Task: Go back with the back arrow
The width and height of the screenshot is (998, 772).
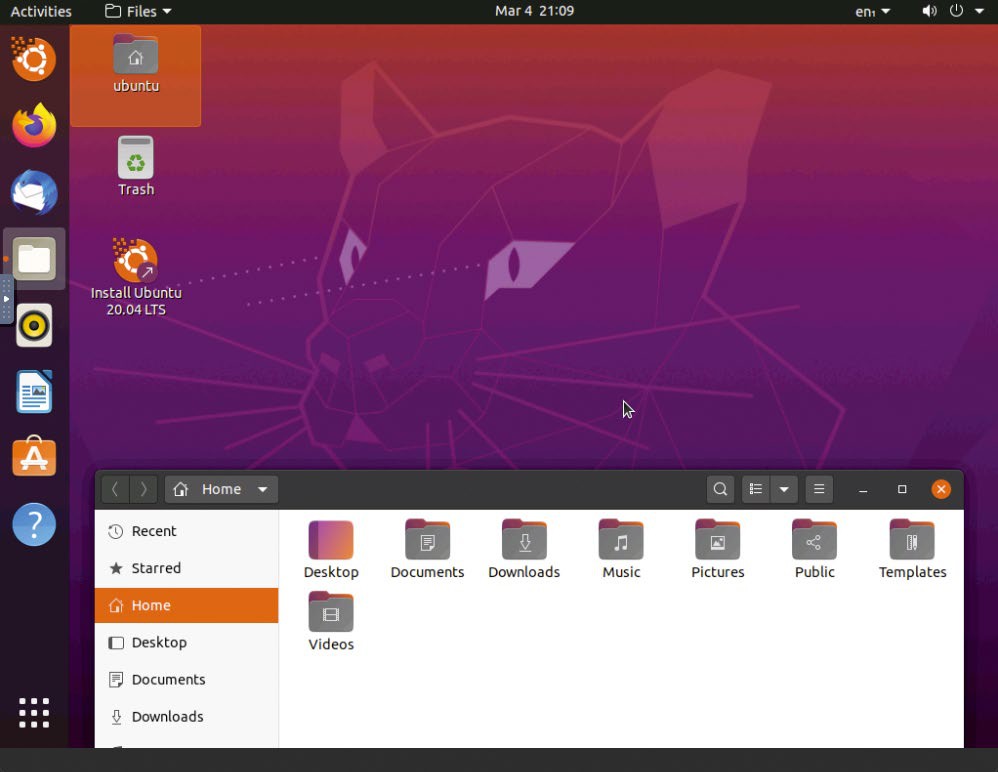Action: [x=115, y=489]
